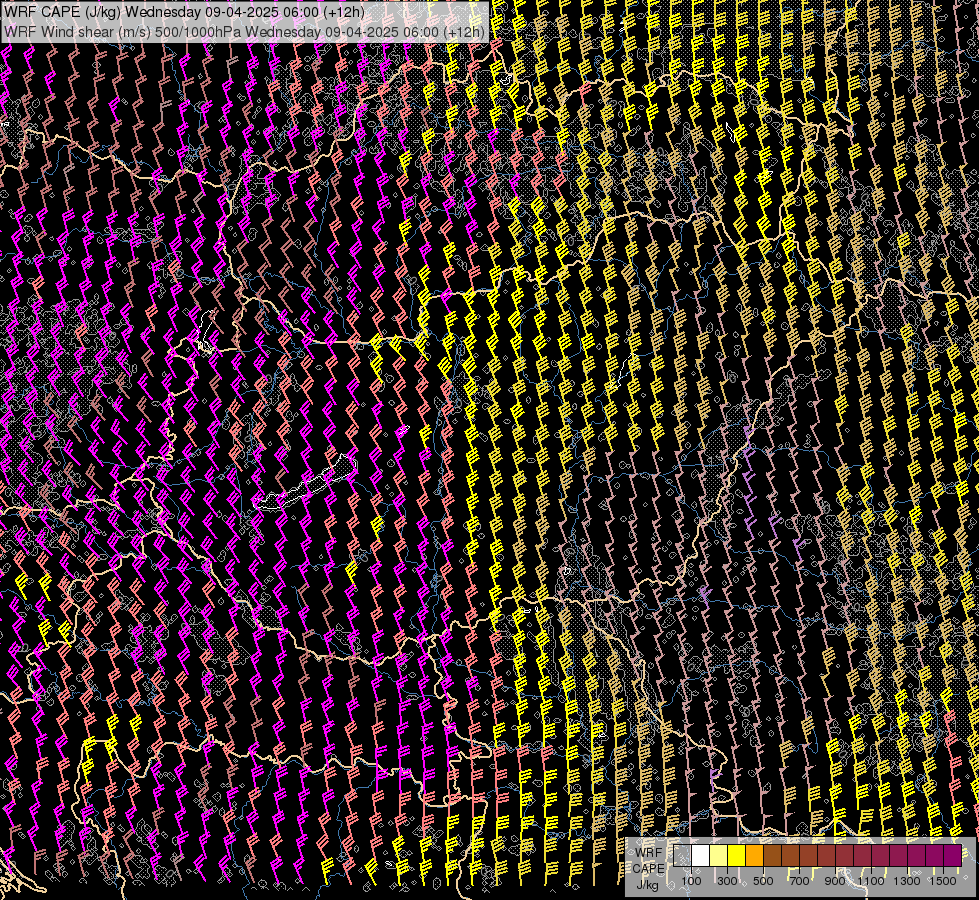Click the WRF Wind shear title line
The image size is (979, 900).
click(x=245, y=31)
